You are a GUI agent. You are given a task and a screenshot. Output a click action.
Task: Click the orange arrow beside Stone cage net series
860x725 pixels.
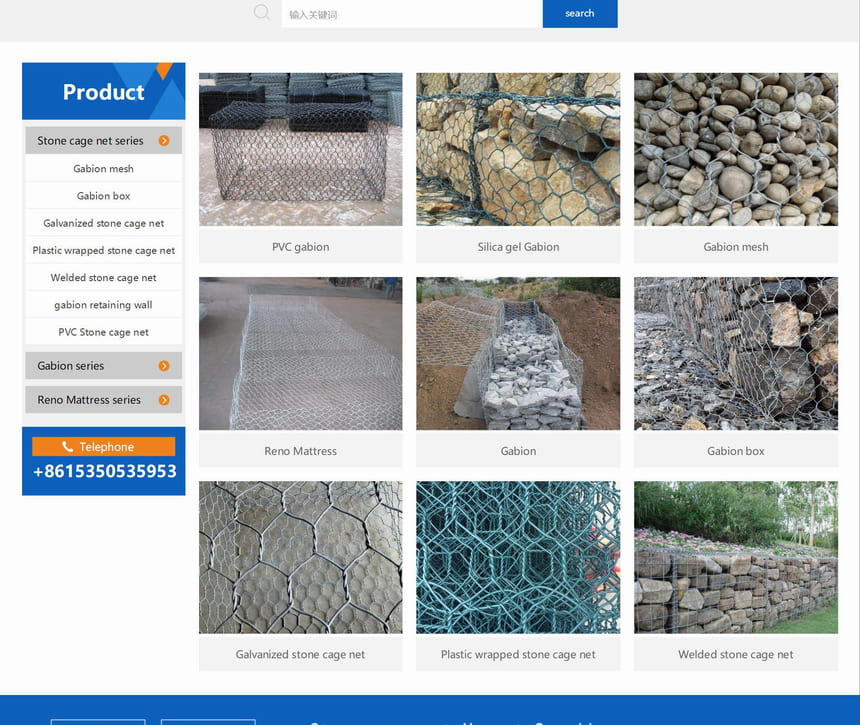coord(164,141)
